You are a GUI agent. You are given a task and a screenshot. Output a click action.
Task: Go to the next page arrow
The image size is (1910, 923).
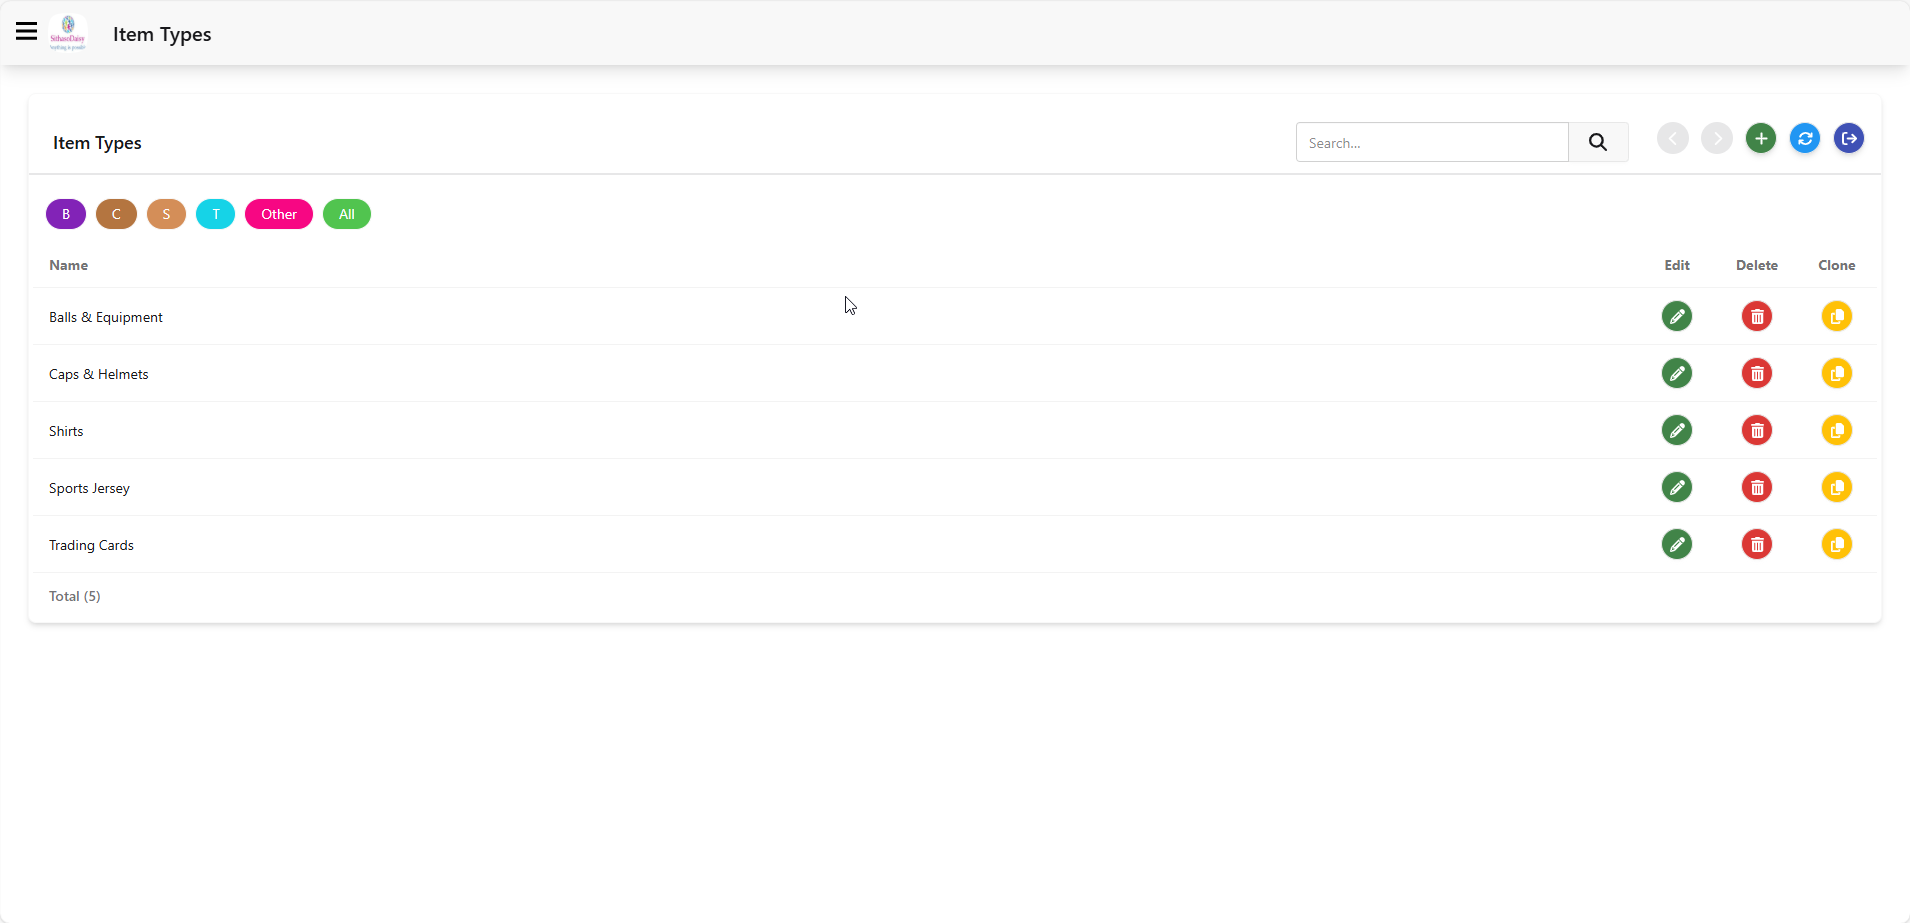[x=1717, y=139]
